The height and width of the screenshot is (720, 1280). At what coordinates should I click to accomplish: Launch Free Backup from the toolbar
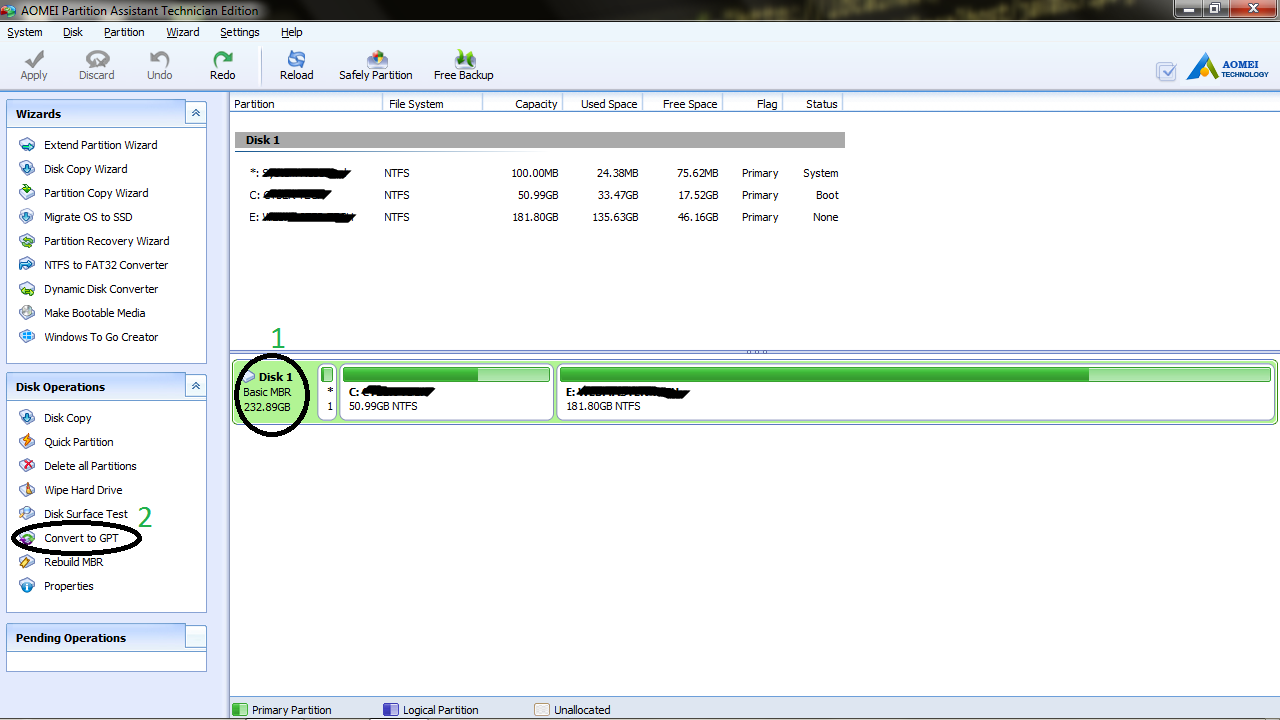[x=463, y=60]
